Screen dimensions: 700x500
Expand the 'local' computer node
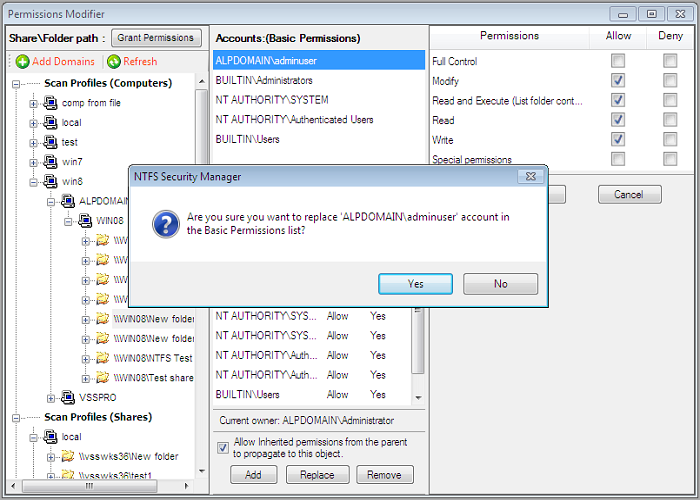(34, 123)
